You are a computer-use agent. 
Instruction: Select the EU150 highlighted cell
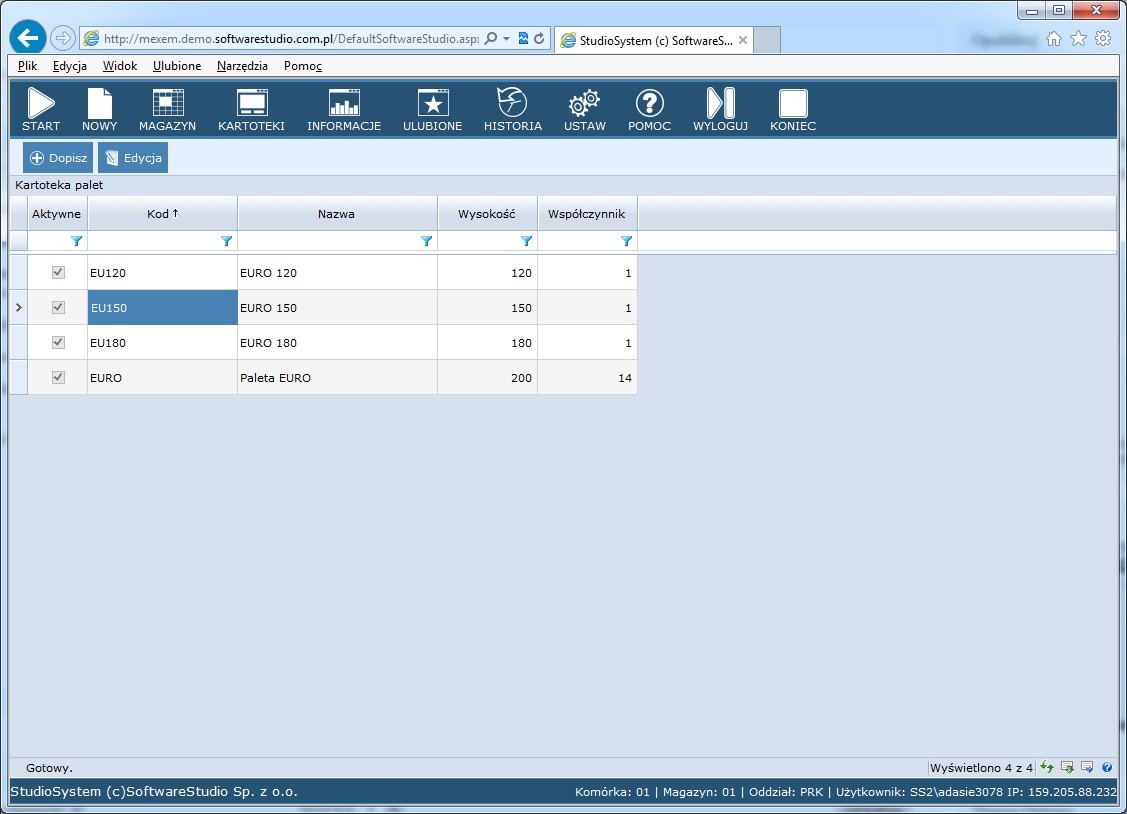[x=162, y=307]
